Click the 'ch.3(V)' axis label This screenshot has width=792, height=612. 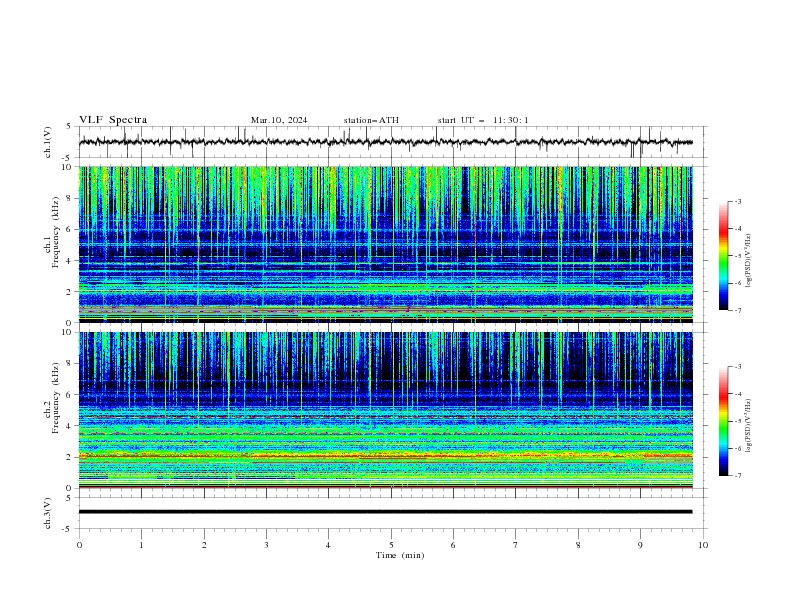[x=48, y=513]
